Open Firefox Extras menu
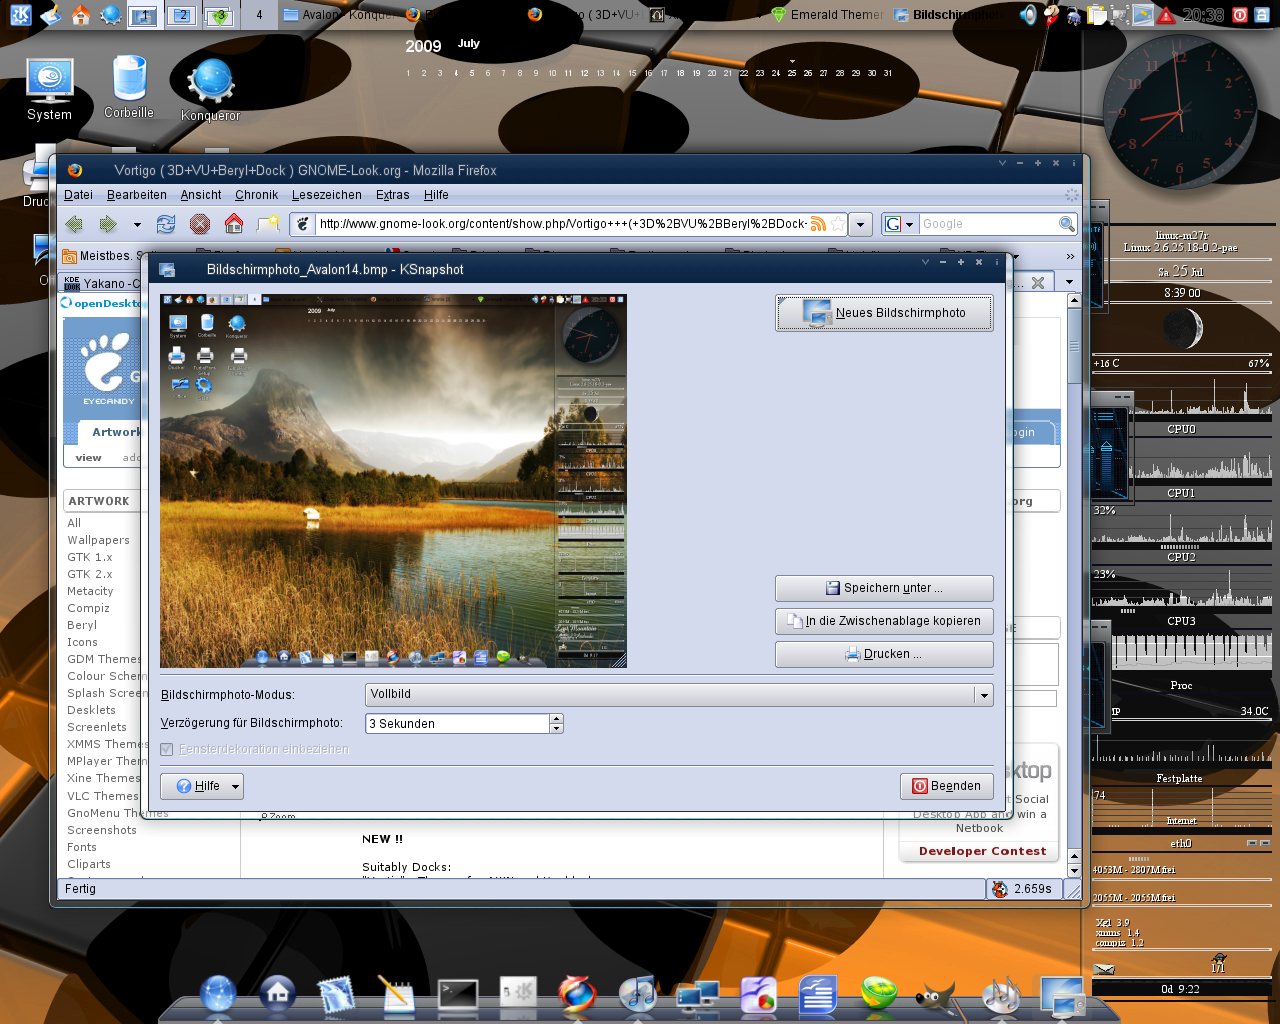This screenshot has height=1024, width=1280. (x=392, y=195)
